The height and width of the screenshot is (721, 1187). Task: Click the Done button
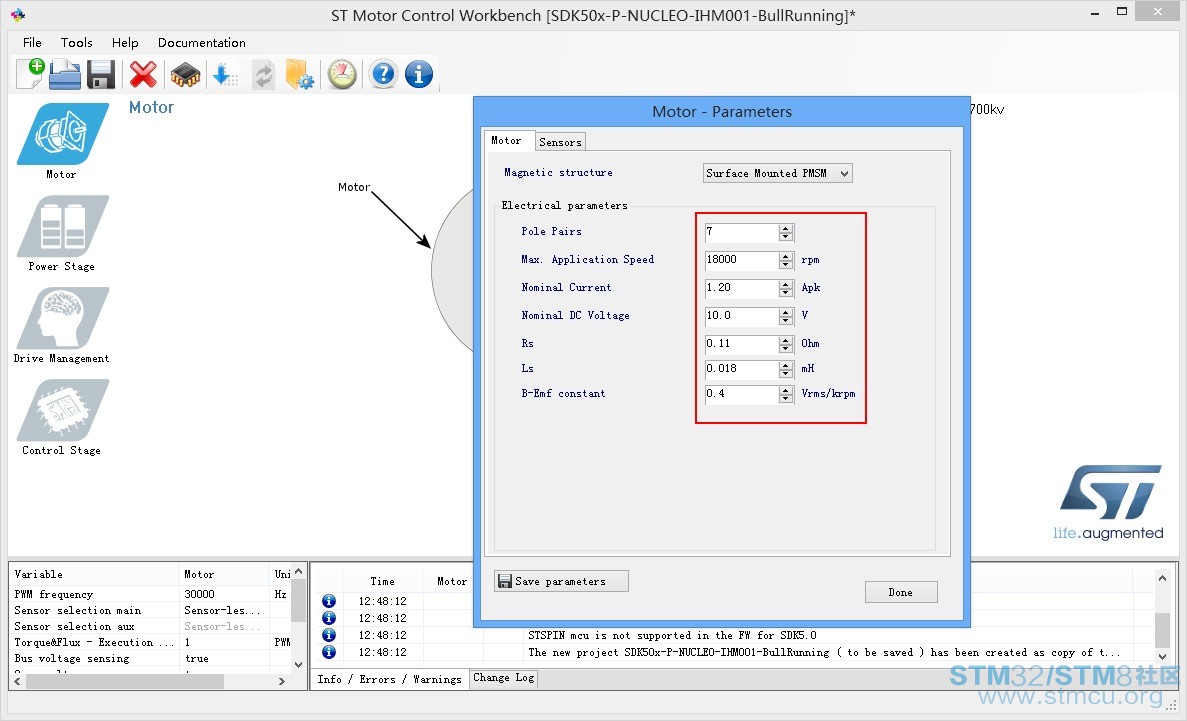point(901,592)
